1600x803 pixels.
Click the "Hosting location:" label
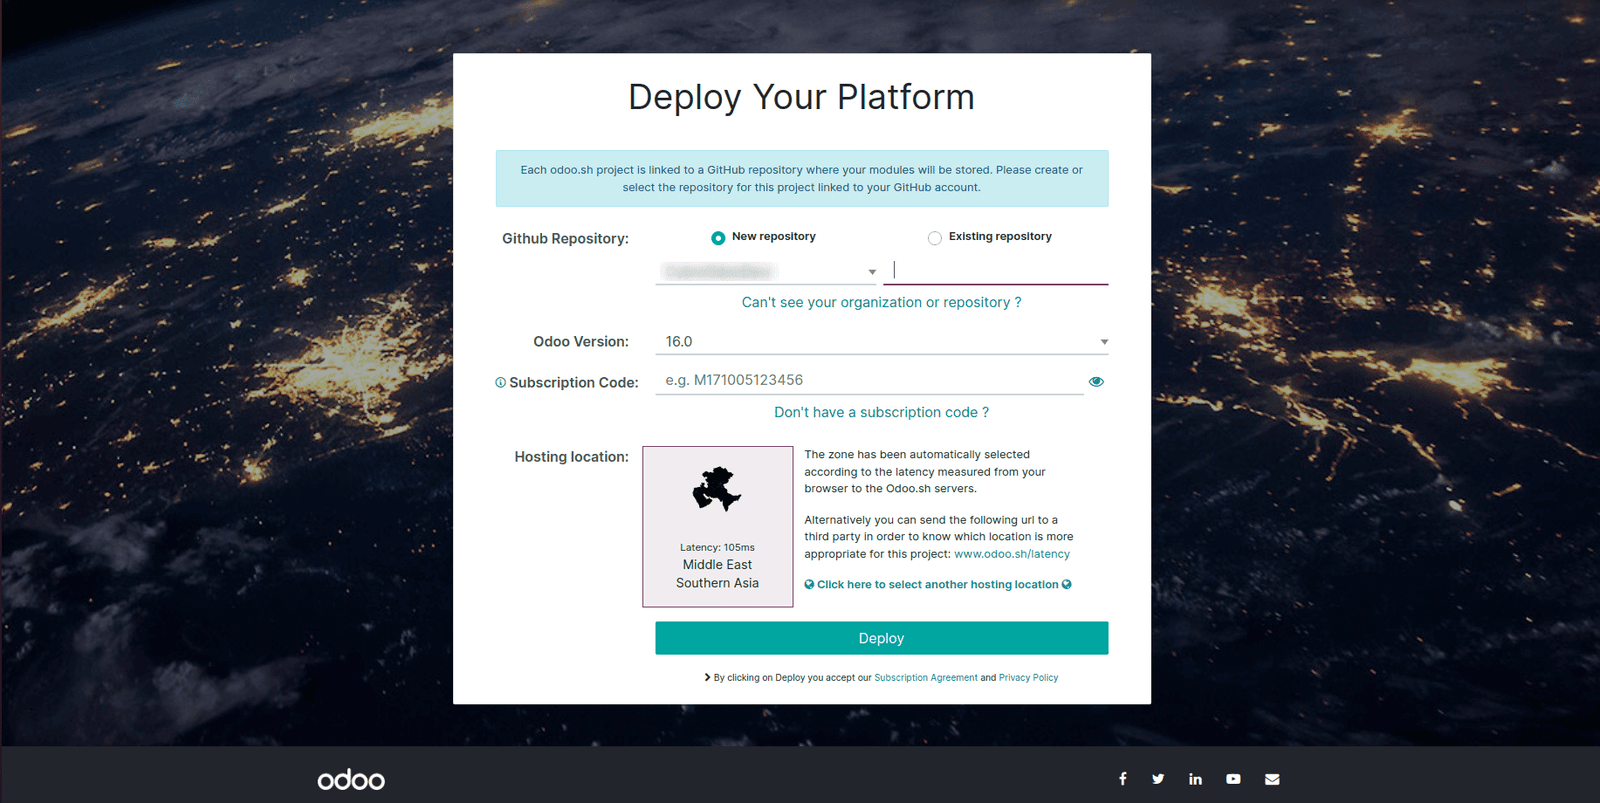572,457
